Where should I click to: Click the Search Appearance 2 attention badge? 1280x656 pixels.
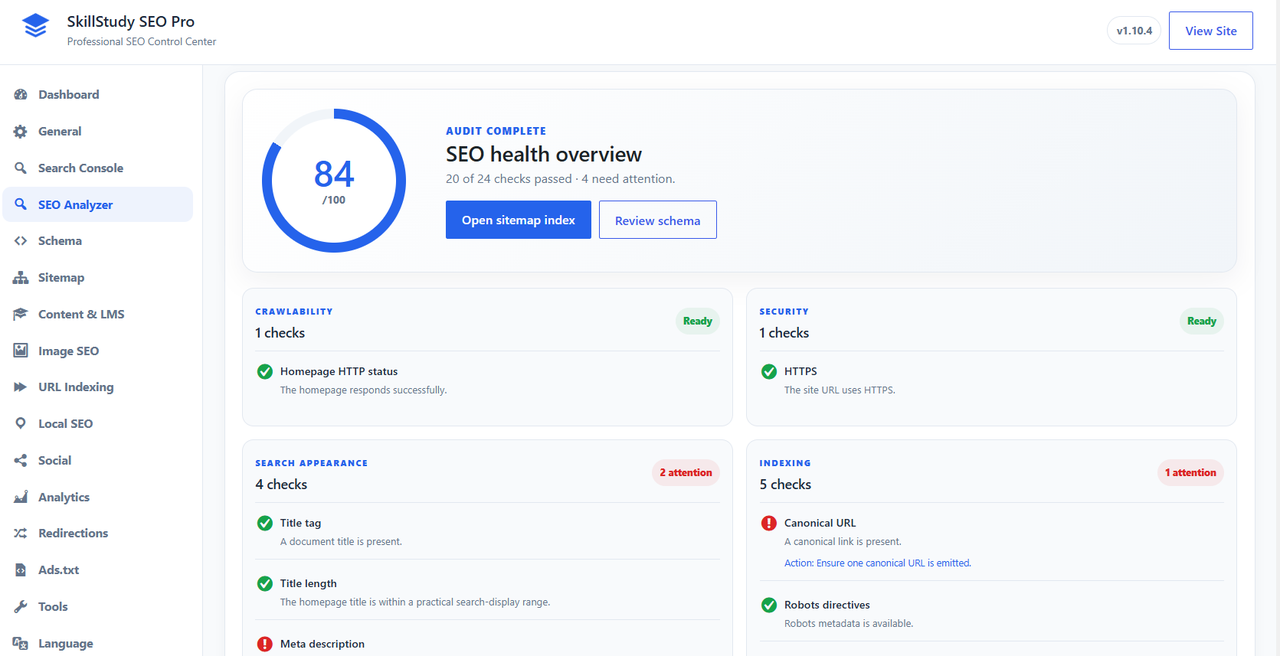[x=686, y=473]
